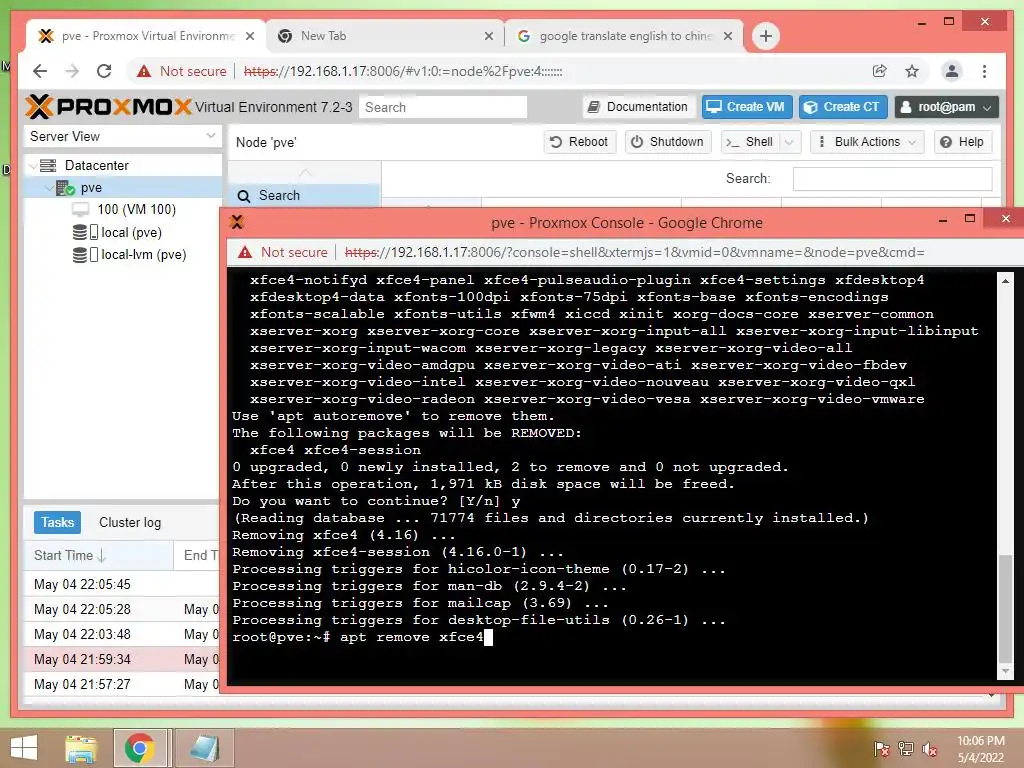The height and width of the screenshot is (768, 1024).
Task: Switch to the New Tab browser tab
Action: (x=385, y=36)
